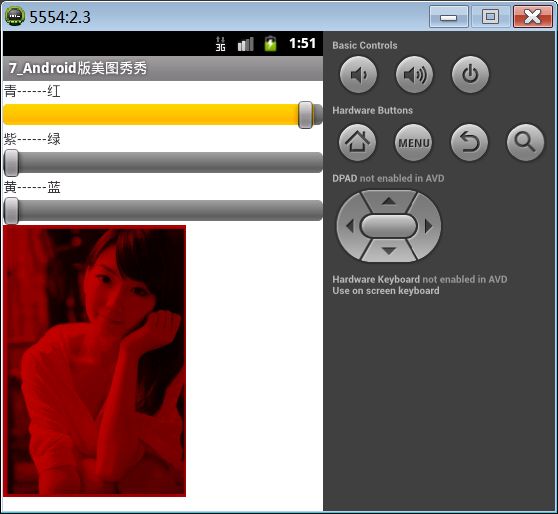
Task: Click the Back hardware button
Action: [x=469, y=142]
